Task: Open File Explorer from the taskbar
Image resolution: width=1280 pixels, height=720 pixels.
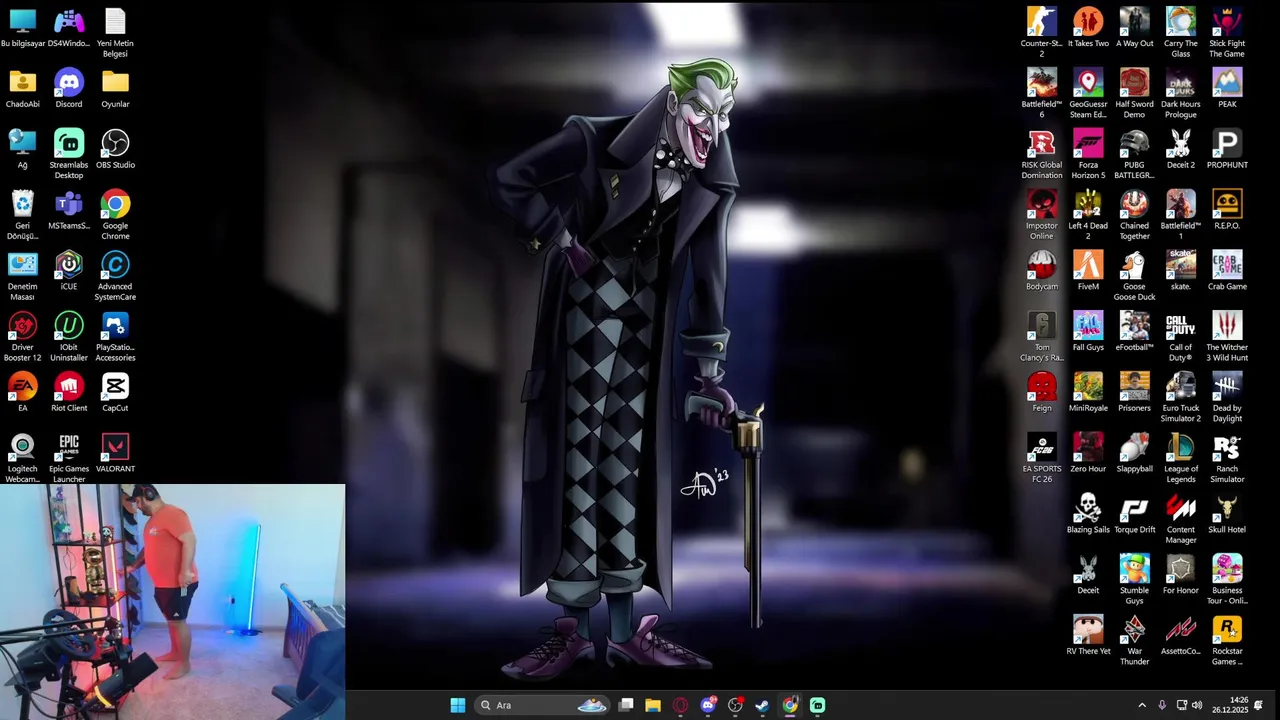Action: pyautogui.click(x=653, y=705)
